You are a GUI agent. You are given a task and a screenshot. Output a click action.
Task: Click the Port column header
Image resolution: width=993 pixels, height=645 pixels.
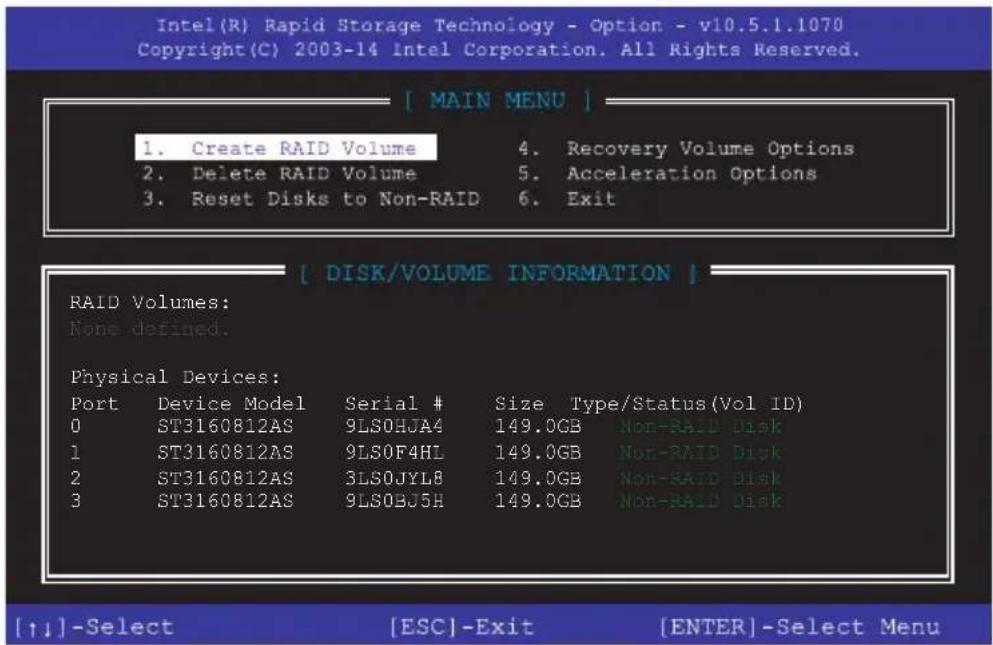[94, 404]
